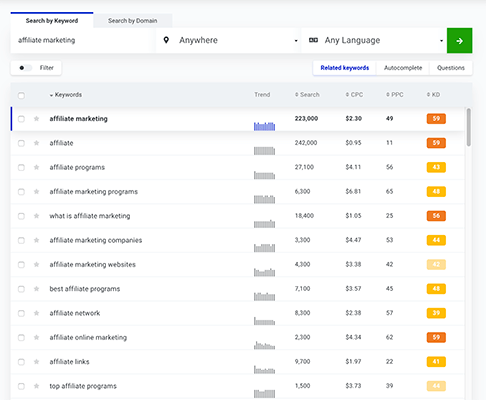486x400 pixels.
Task: Star 'affiliate marketing programs' keyword
Action: (x=37, y=192)
